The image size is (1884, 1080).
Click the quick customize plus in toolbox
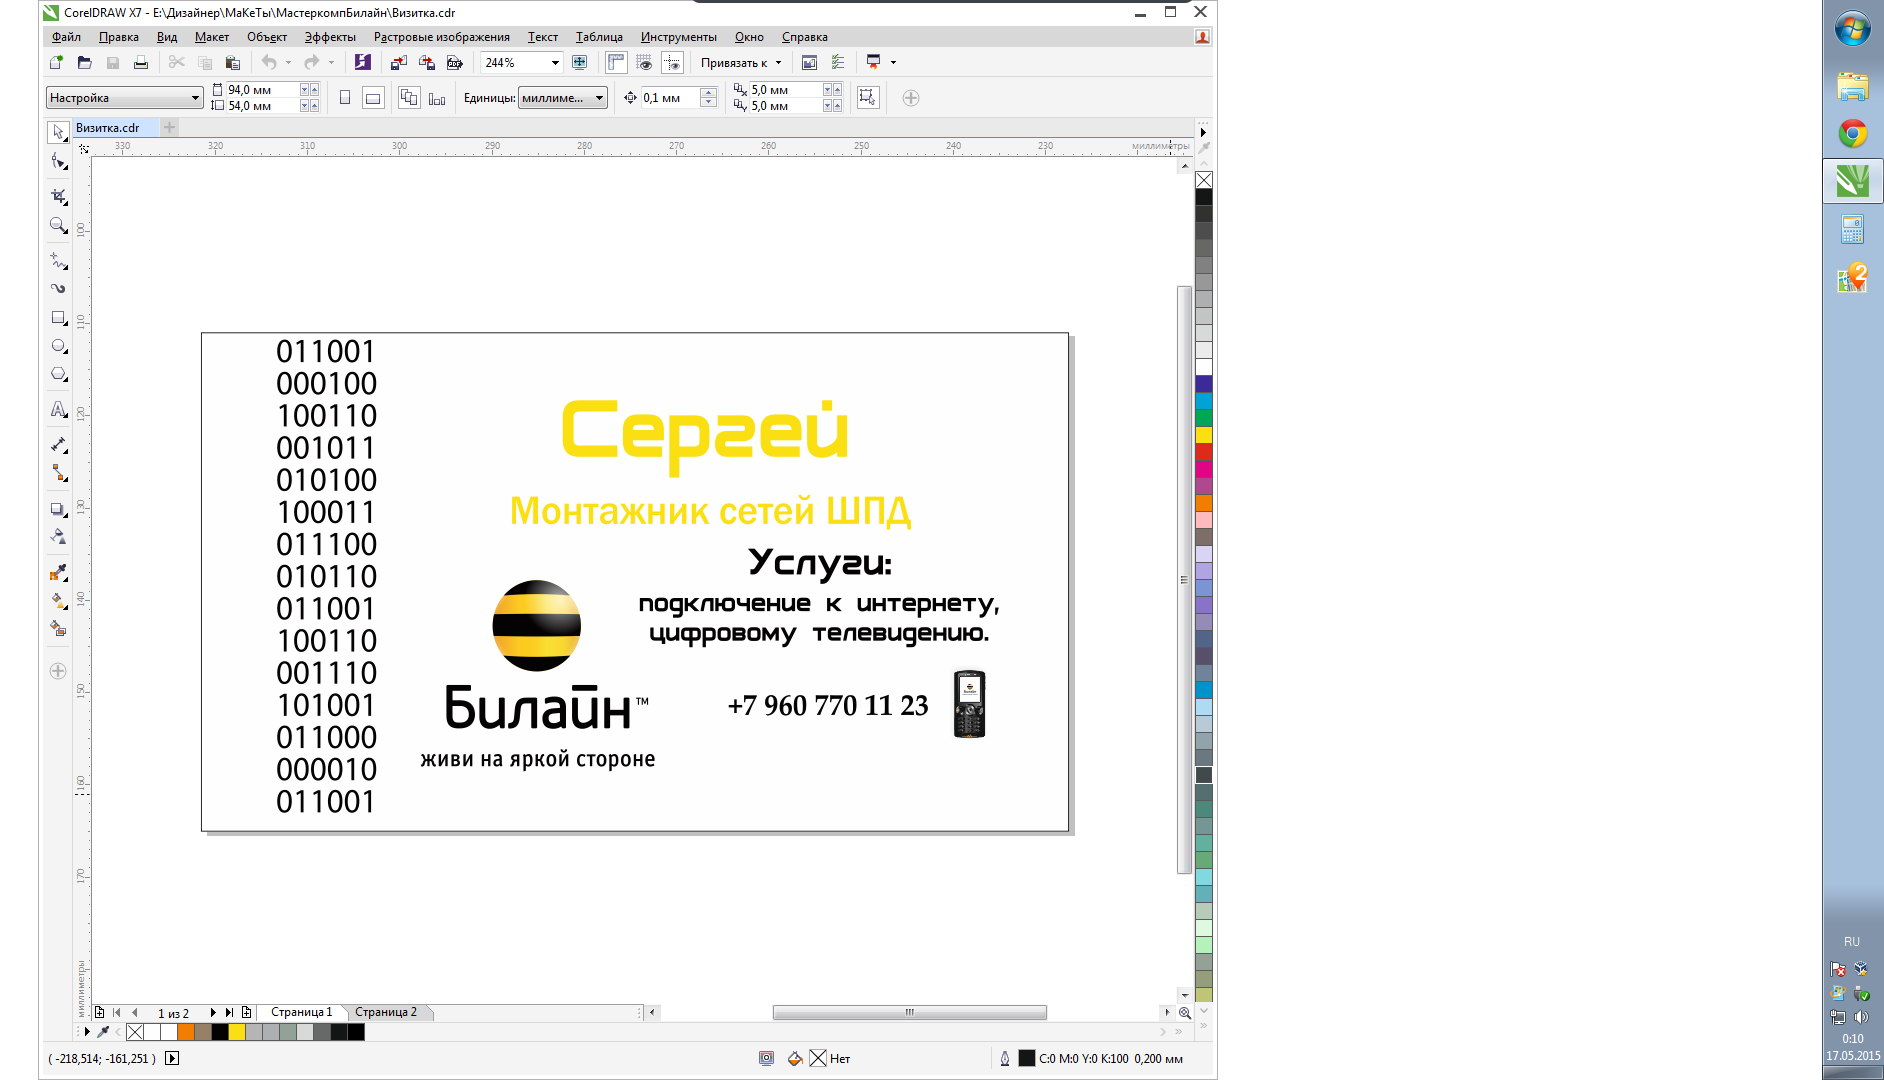[58, 671]
